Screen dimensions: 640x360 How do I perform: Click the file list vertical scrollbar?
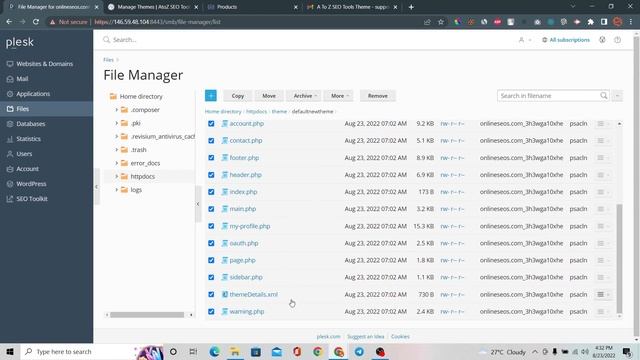[619, 259]
